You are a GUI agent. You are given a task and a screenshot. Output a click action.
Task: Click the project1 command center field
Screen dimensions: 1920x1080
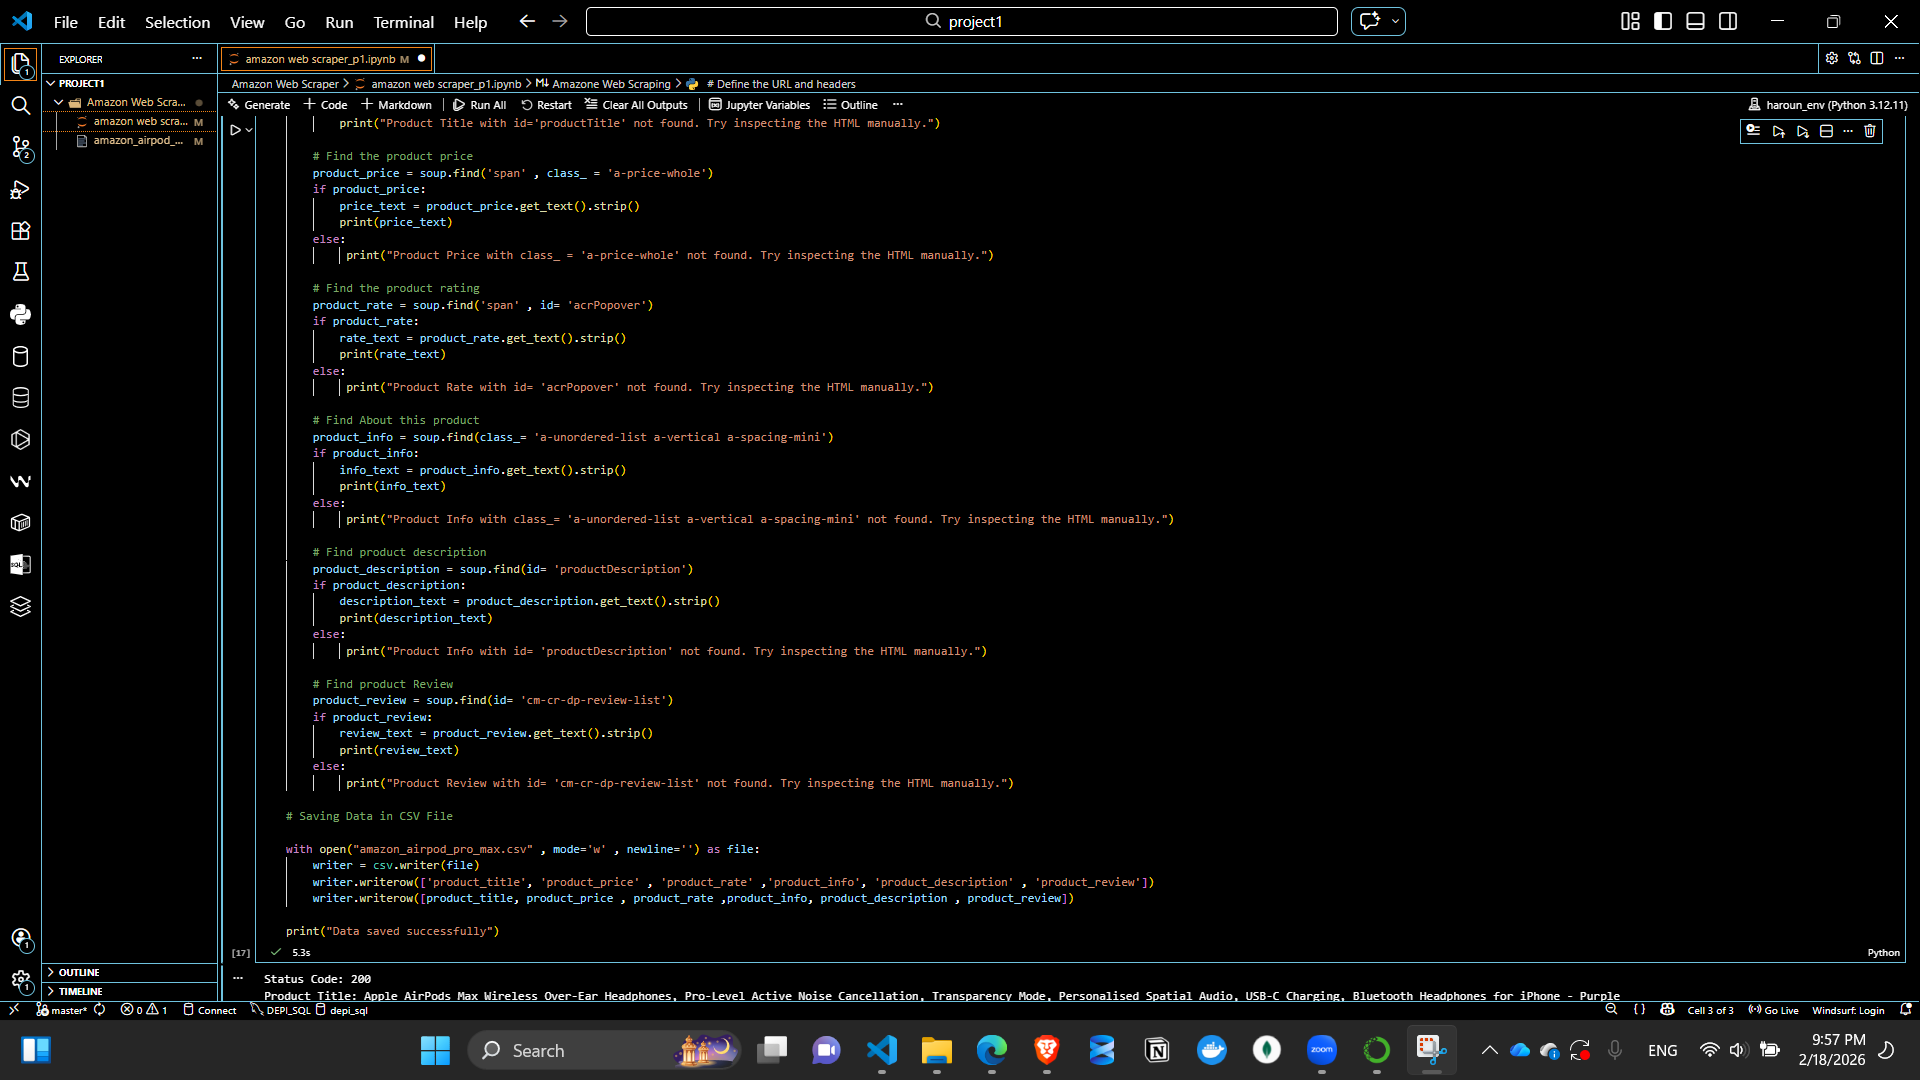click(962, 21)
